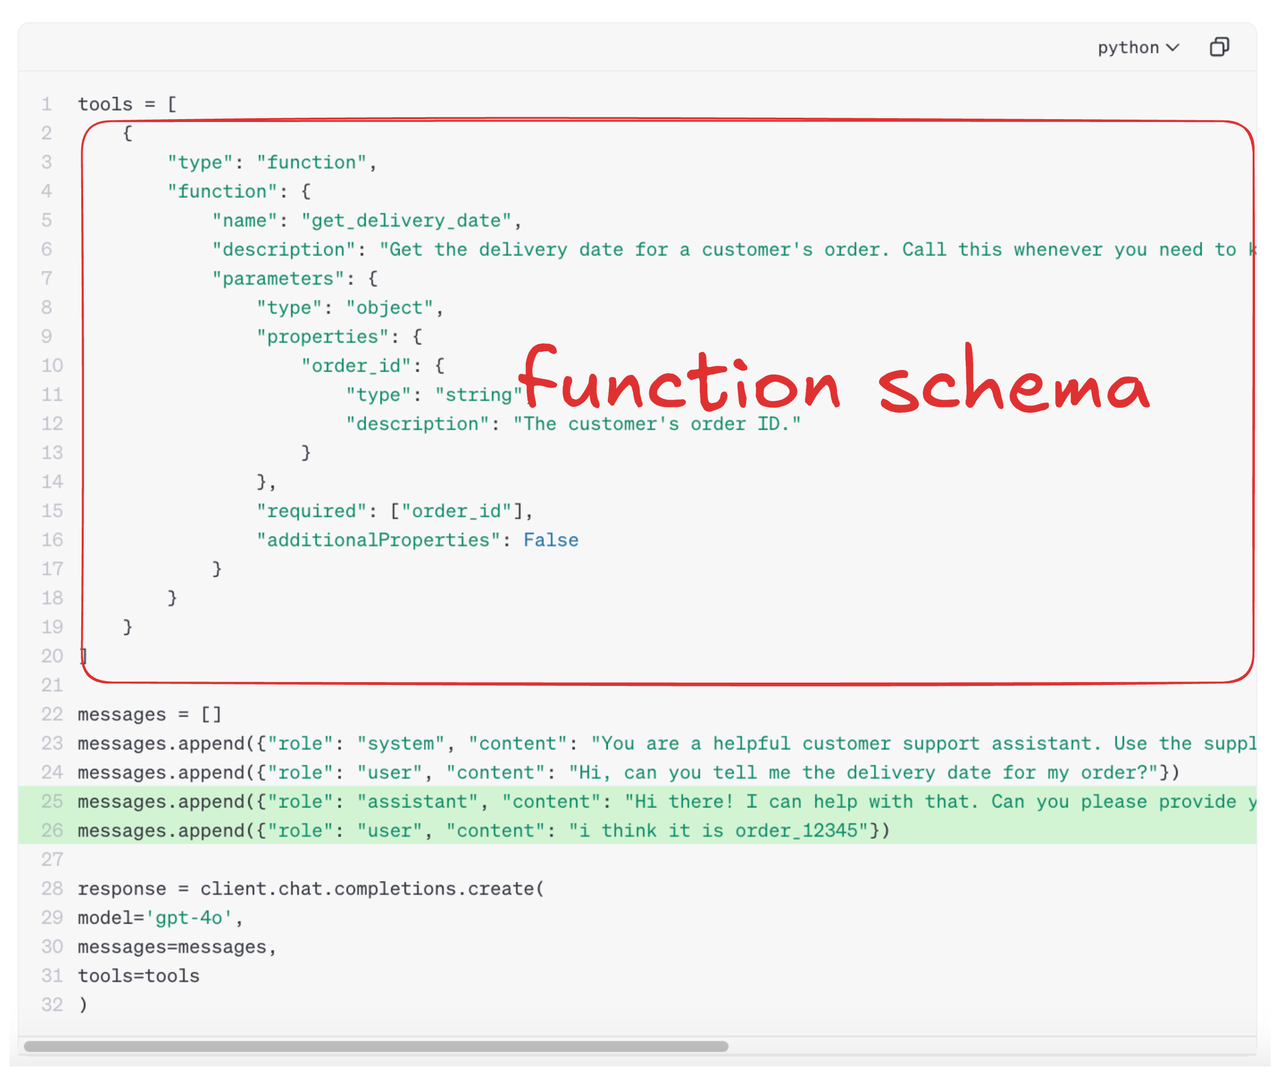Screen dimensions: 1280x1076
Task: Click the "description" key on line 6
Action: tap(283, 249)
